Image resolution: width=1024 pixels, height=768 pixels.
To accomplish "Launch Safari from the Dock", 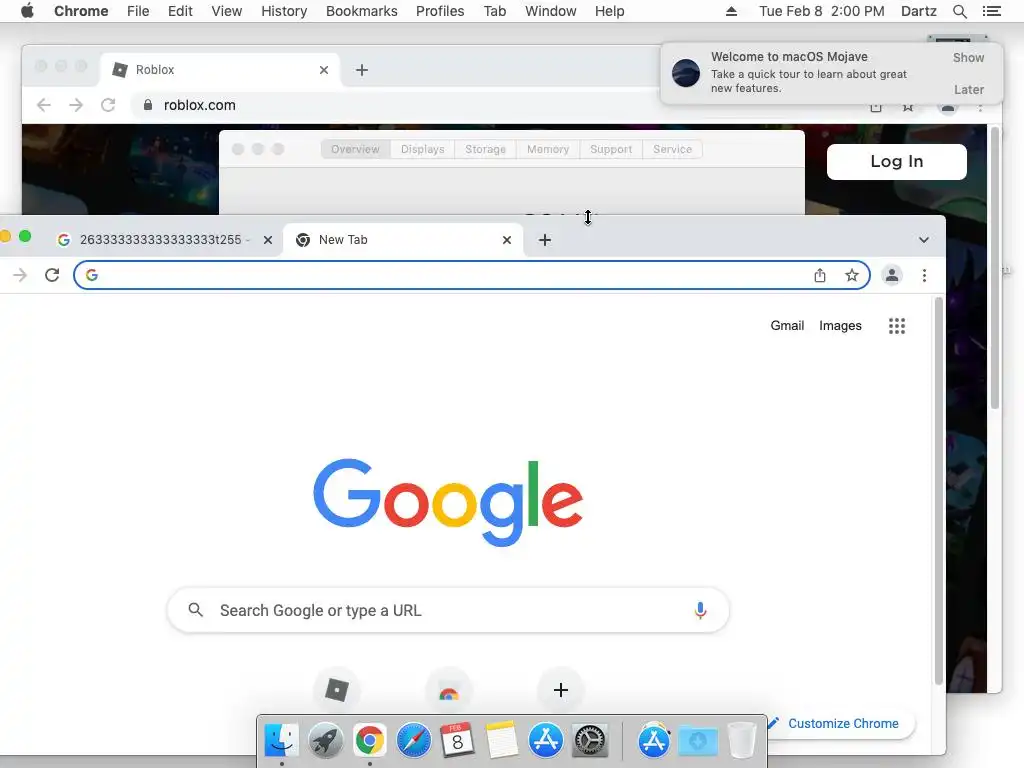I will [413, 741].
